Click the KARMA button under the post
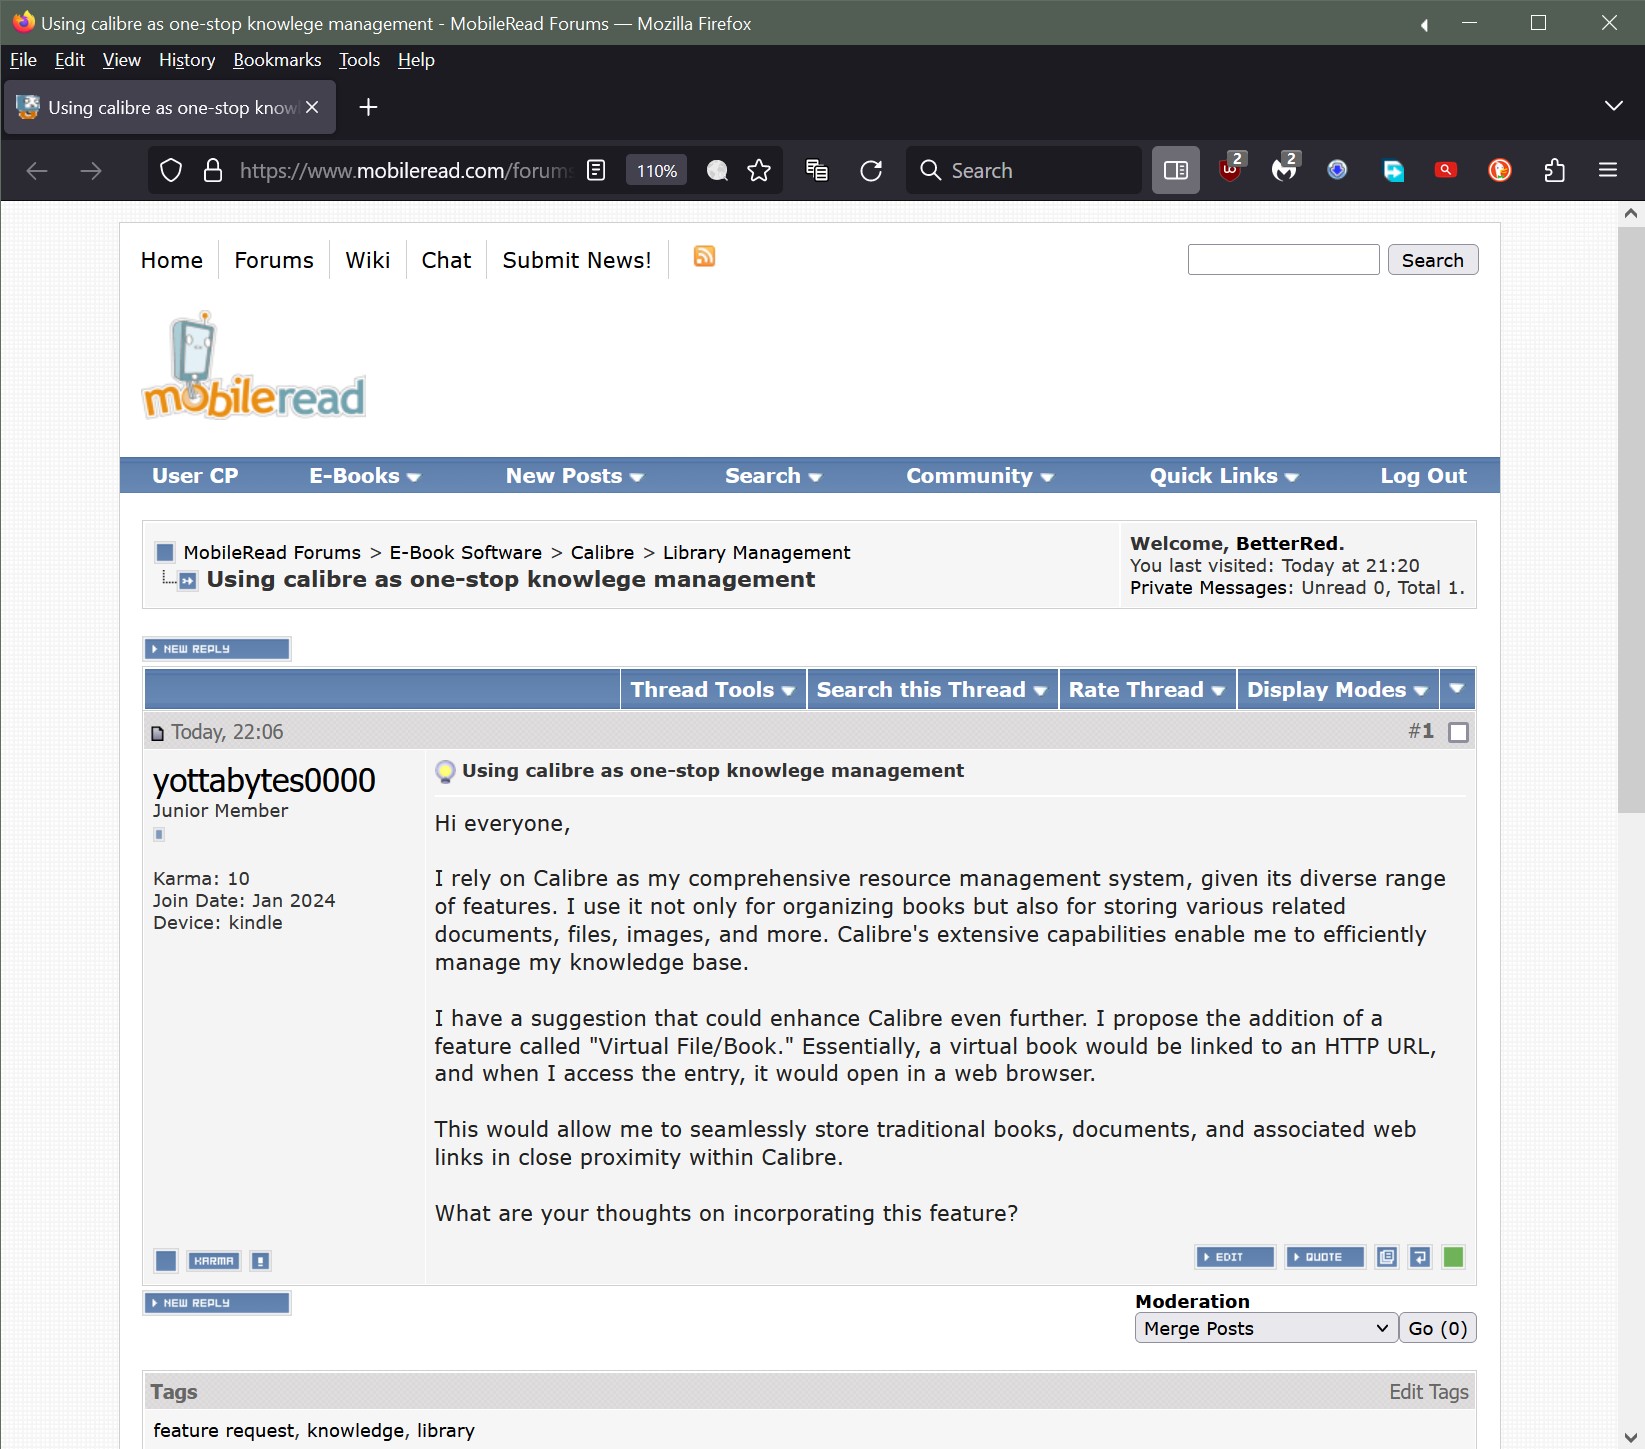The image size is (1645, 1449). tap(214, 1261)
